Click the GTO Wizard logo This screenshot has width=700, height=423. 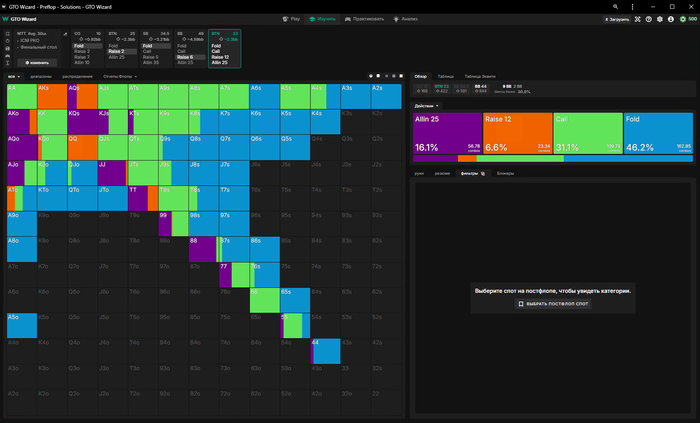point(20,19)
